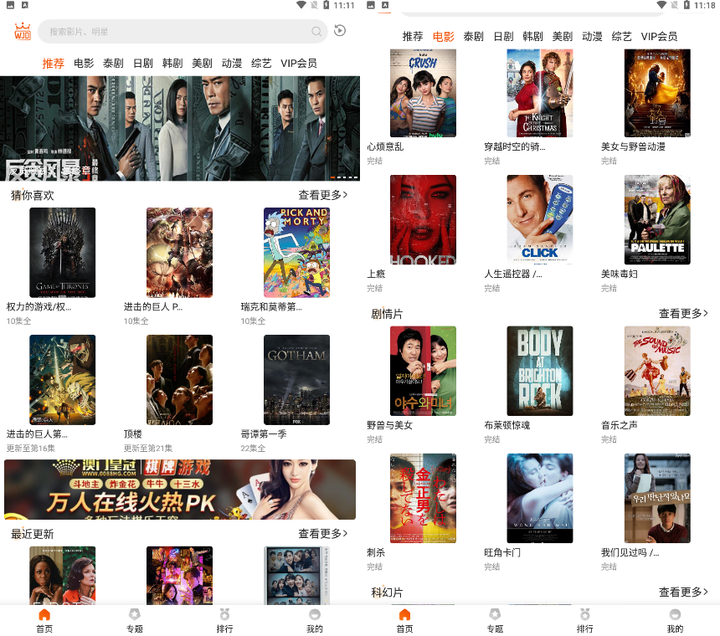Open the 顶楼 poster
The width and height of the screenshot is (720, 636).
click(x=180, y=380)
